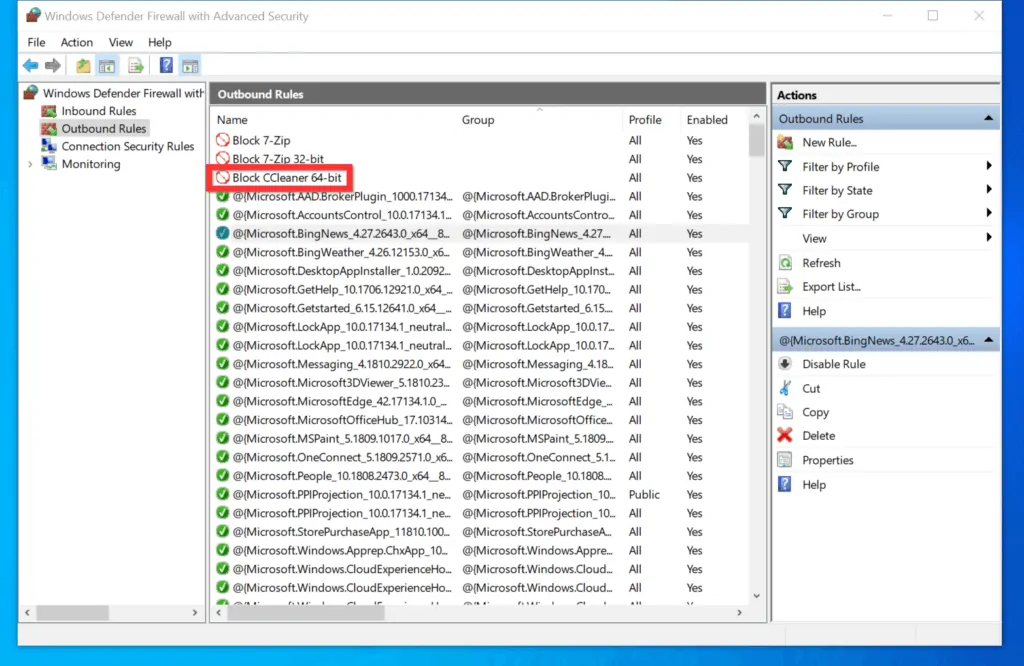Toggle the console tree visibility icon

[x=106, y=65]
